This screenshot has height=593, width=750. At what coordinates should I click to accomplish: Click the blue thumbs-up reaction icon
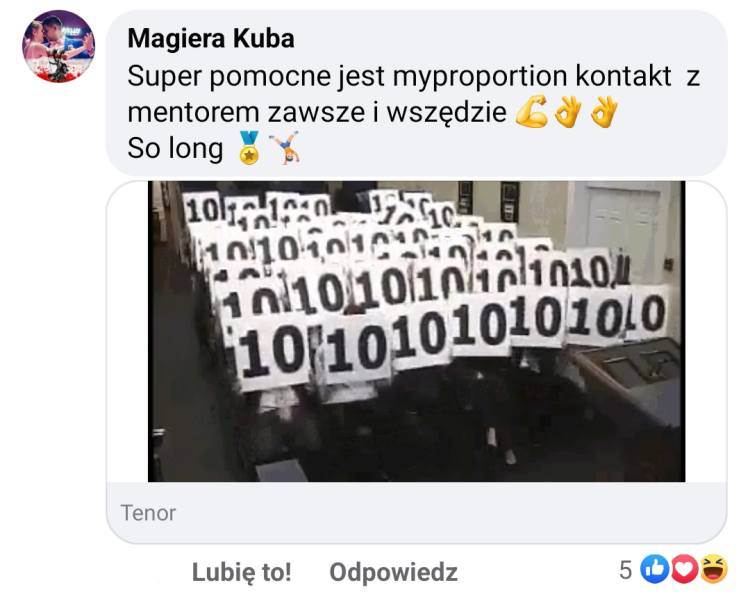pos(655,569)
